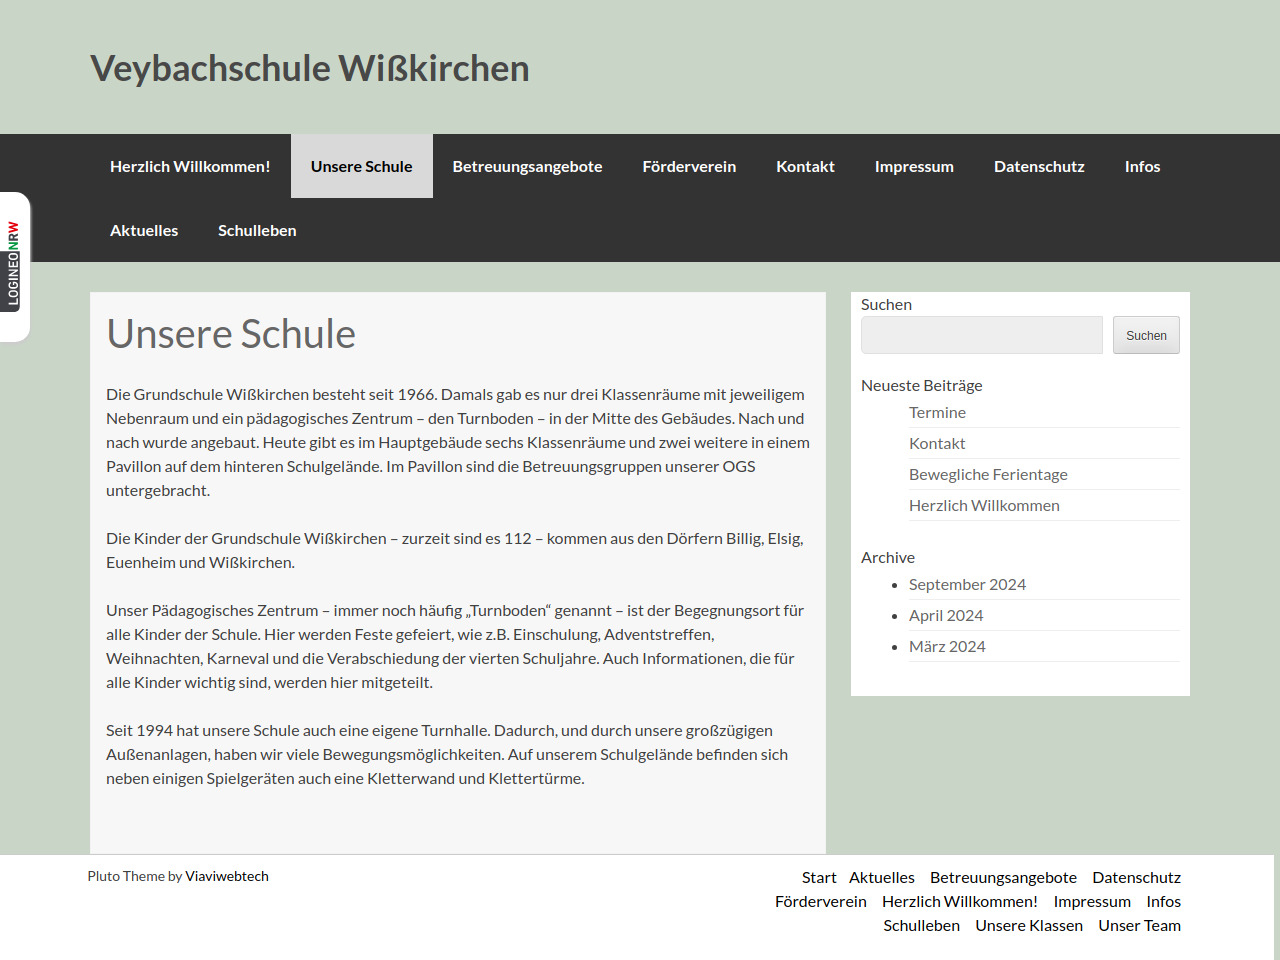Open the Termine recent post
This screenshot has height=960, width=1280.
937,413
